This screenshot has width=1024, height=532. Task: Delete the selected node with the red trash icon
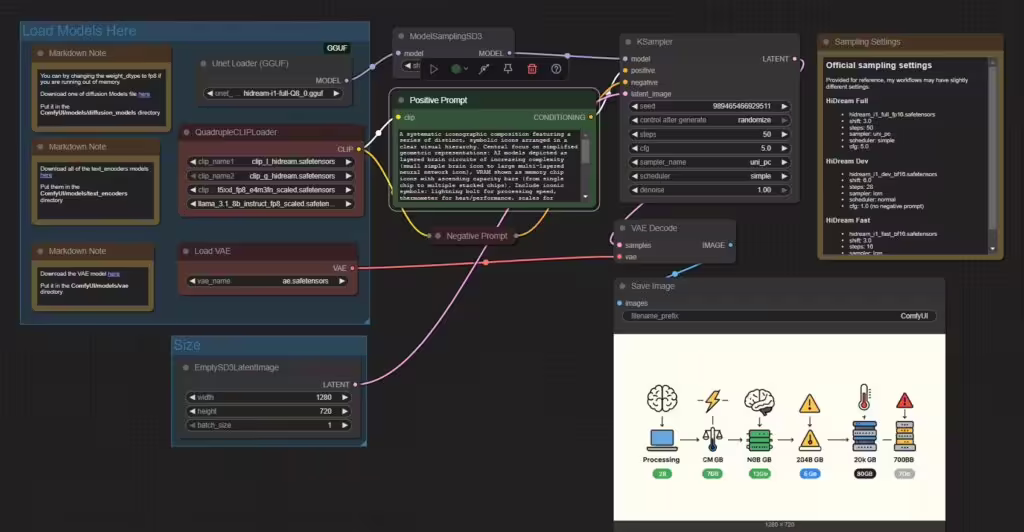[x=532, y=69]
